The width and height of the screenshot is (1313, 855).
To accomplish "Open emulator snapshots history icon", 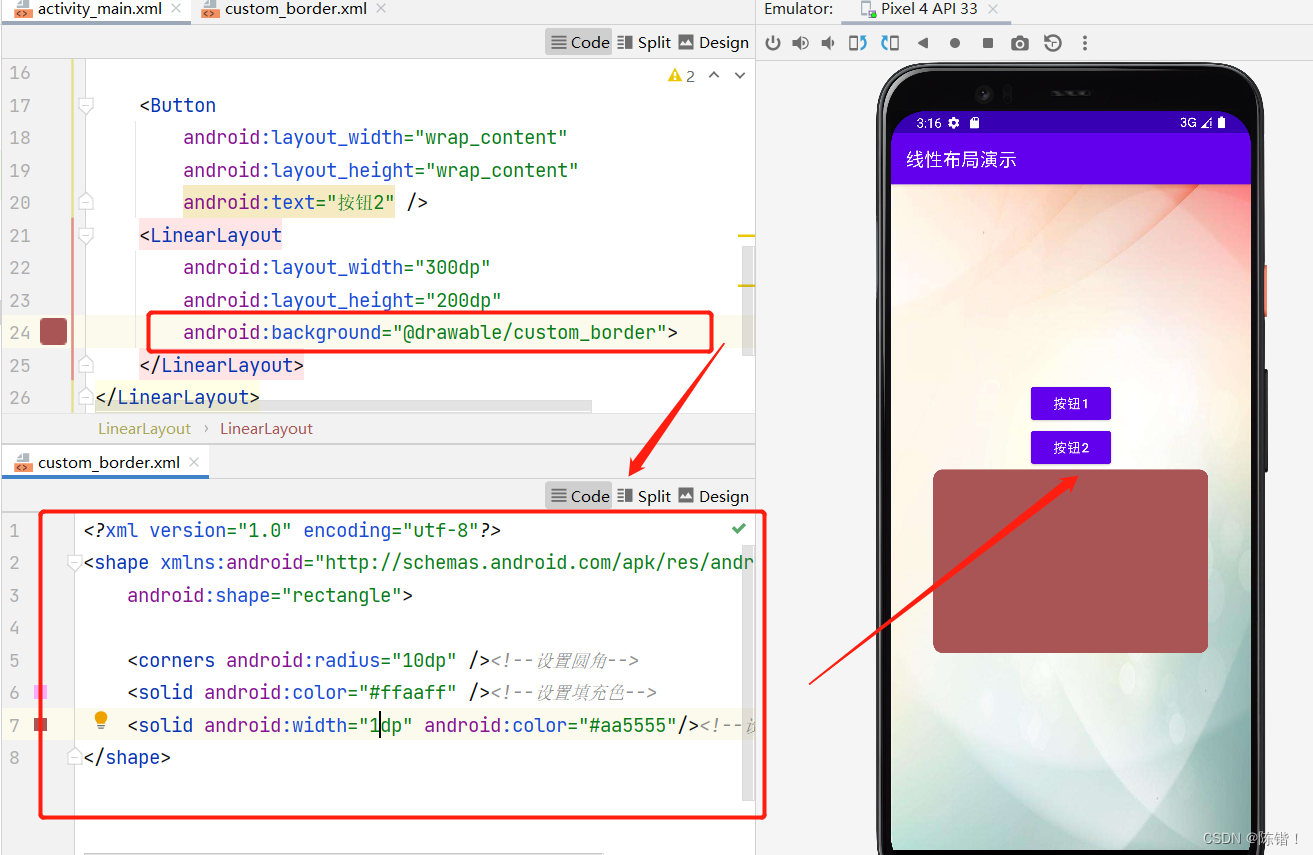I will pos(1052,43).
